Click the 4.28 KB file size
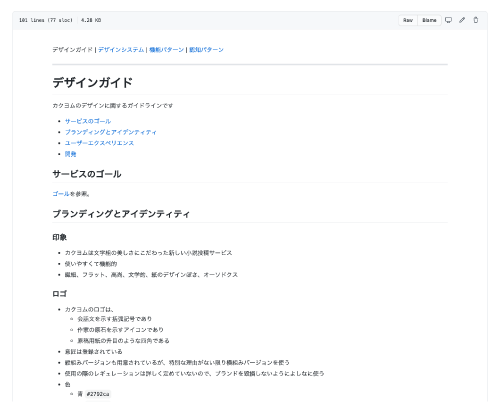The image size is (500, 402). pos(91,20)
